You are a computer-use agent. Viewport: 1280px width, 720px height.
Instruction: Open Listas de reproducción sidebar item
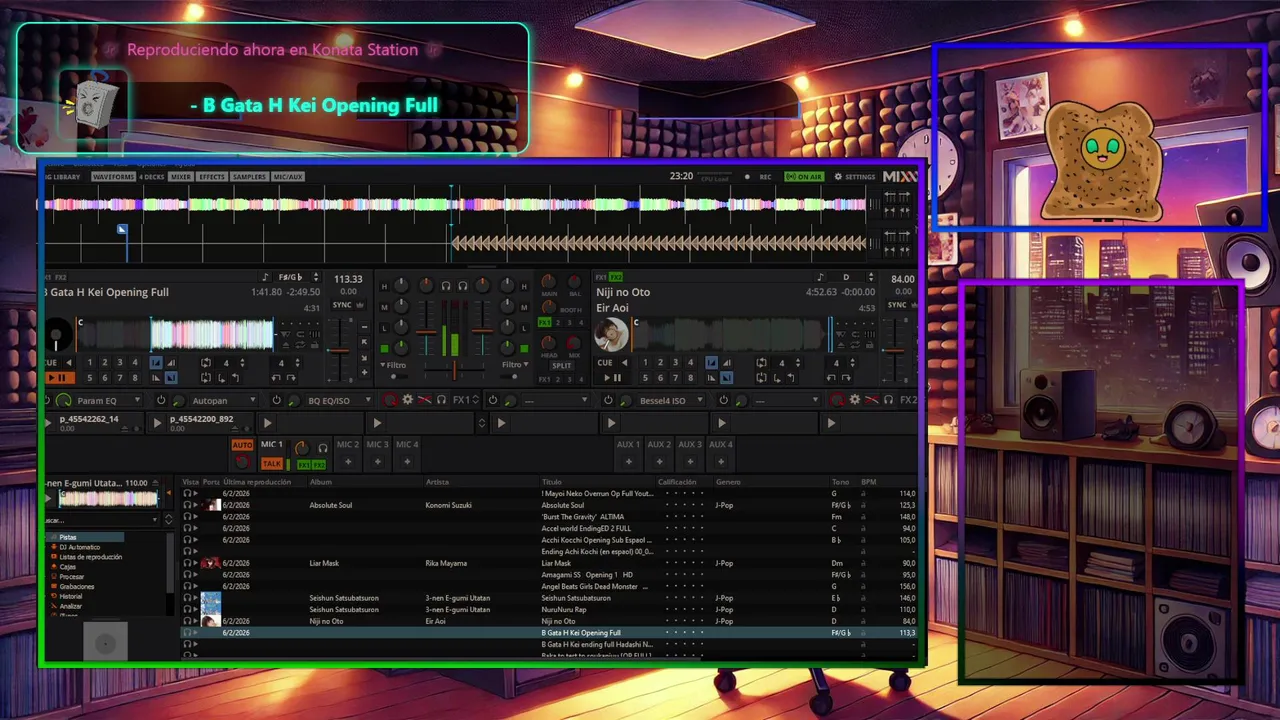(x=90, y=557)
